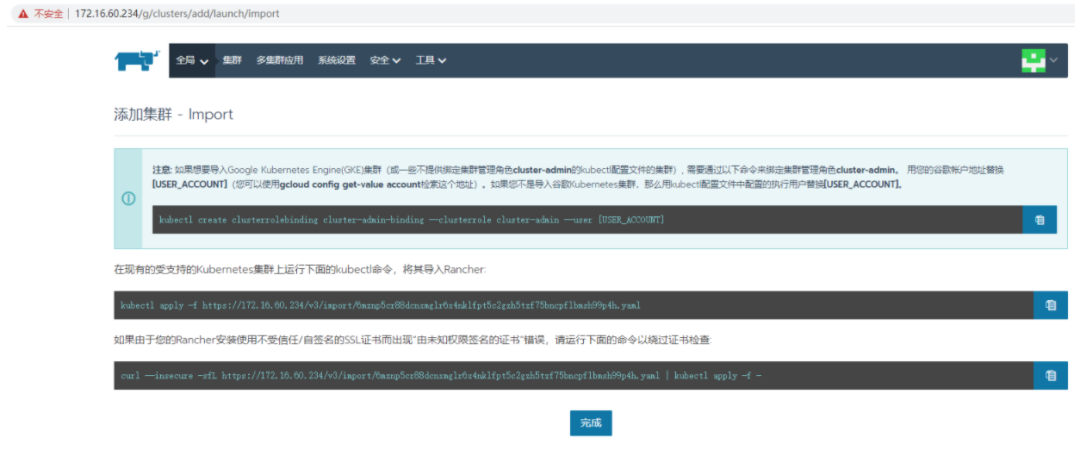The height and width of the screenshot is (450, 1080).
Task: Click the insecure warning icon in address bar
Action: pos(23,14)
